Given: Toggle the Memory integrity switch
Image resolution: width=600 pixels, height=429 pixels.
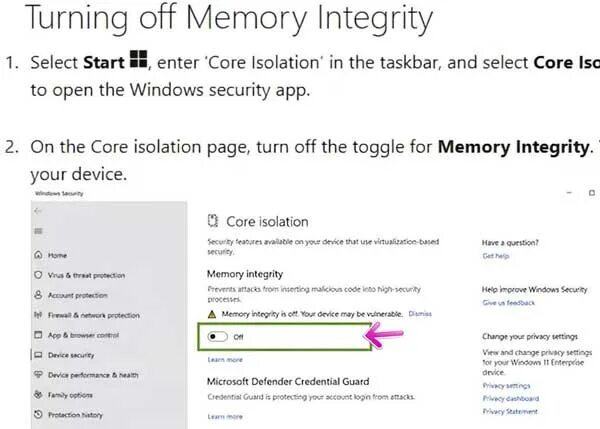Looking at the screenshot, I should coord(218,338).
